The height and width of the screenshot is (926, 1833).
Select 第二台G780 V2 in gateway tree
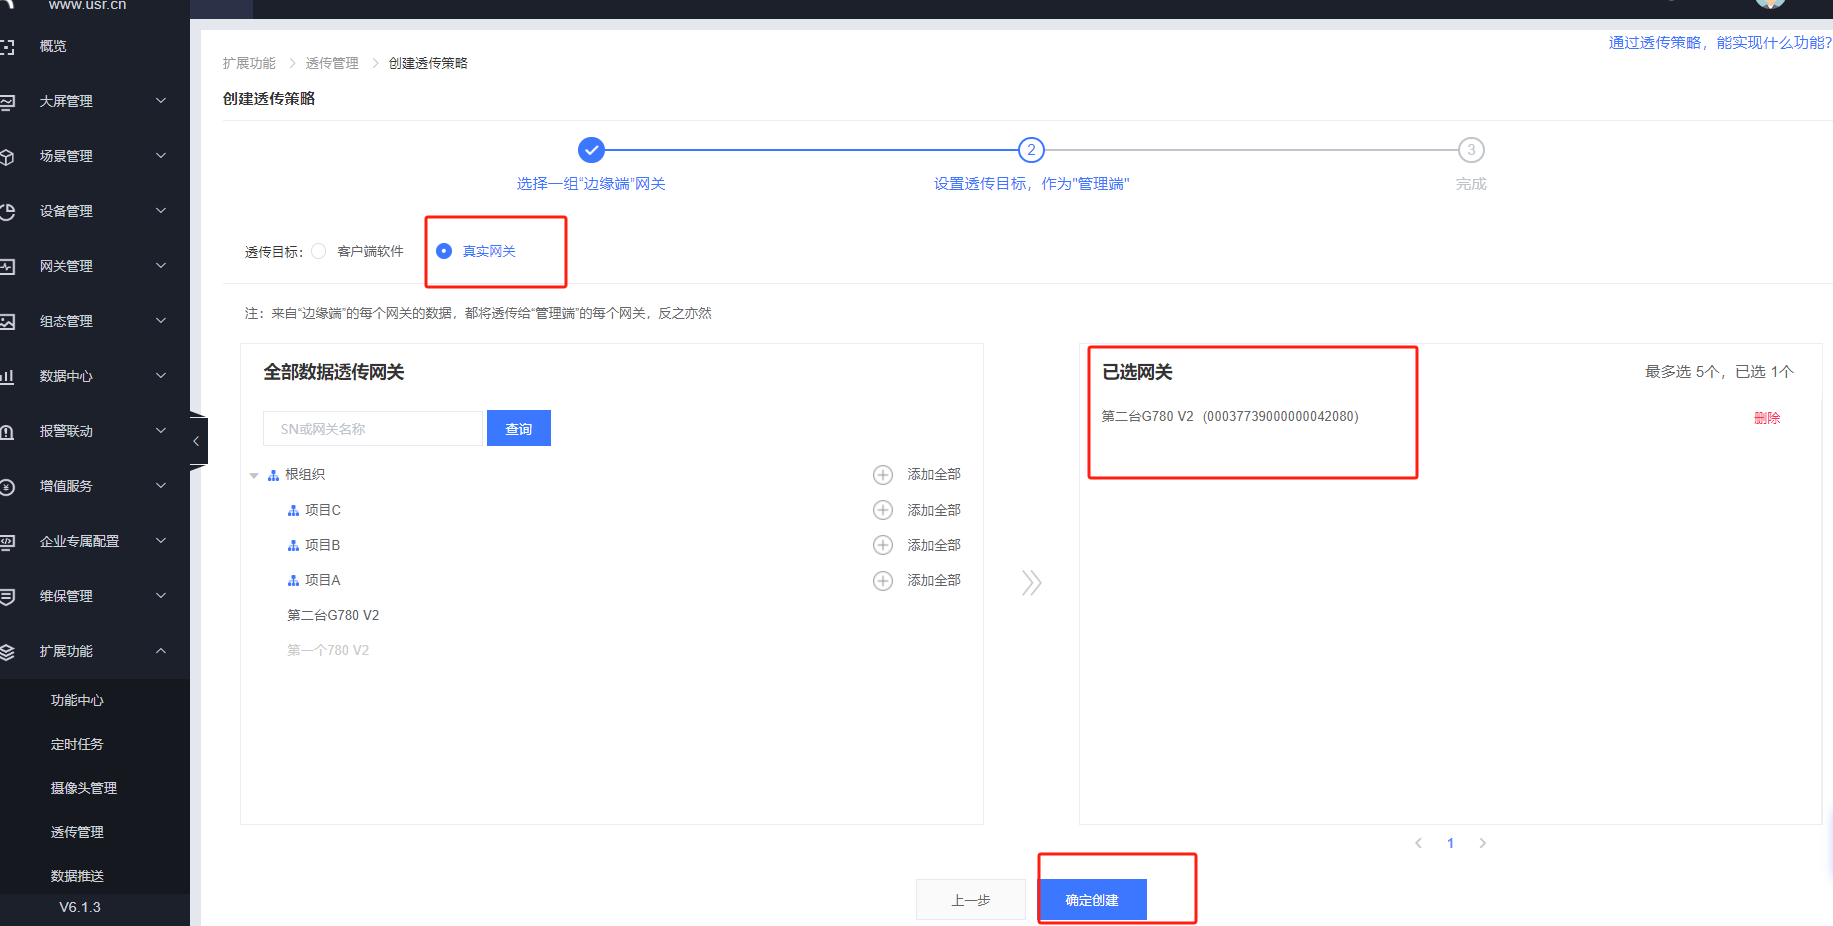pyautogui.click(x=333, y=615)
